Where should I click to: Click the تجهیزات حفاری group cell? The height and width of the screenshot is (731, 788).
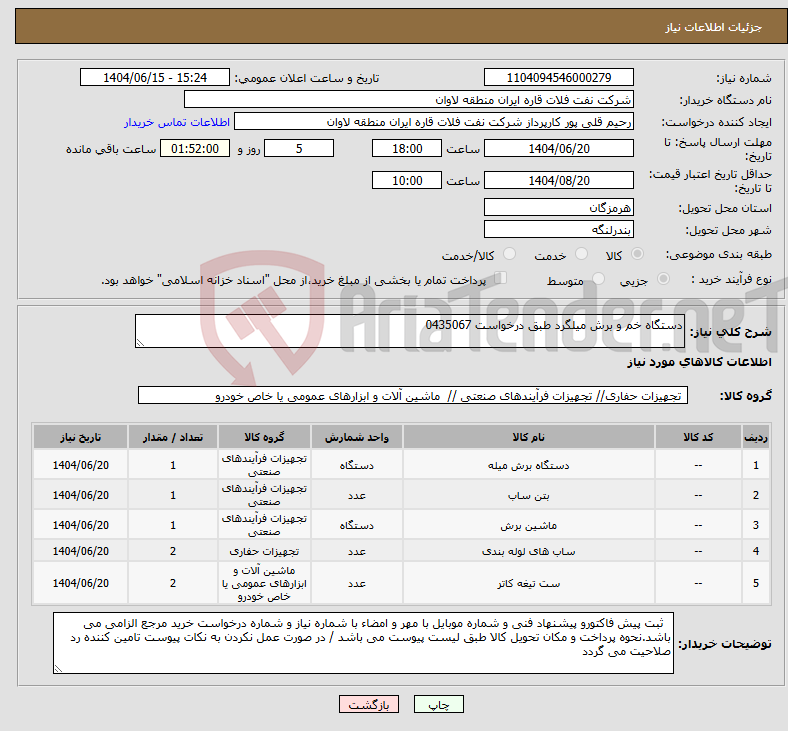point(264,551)
